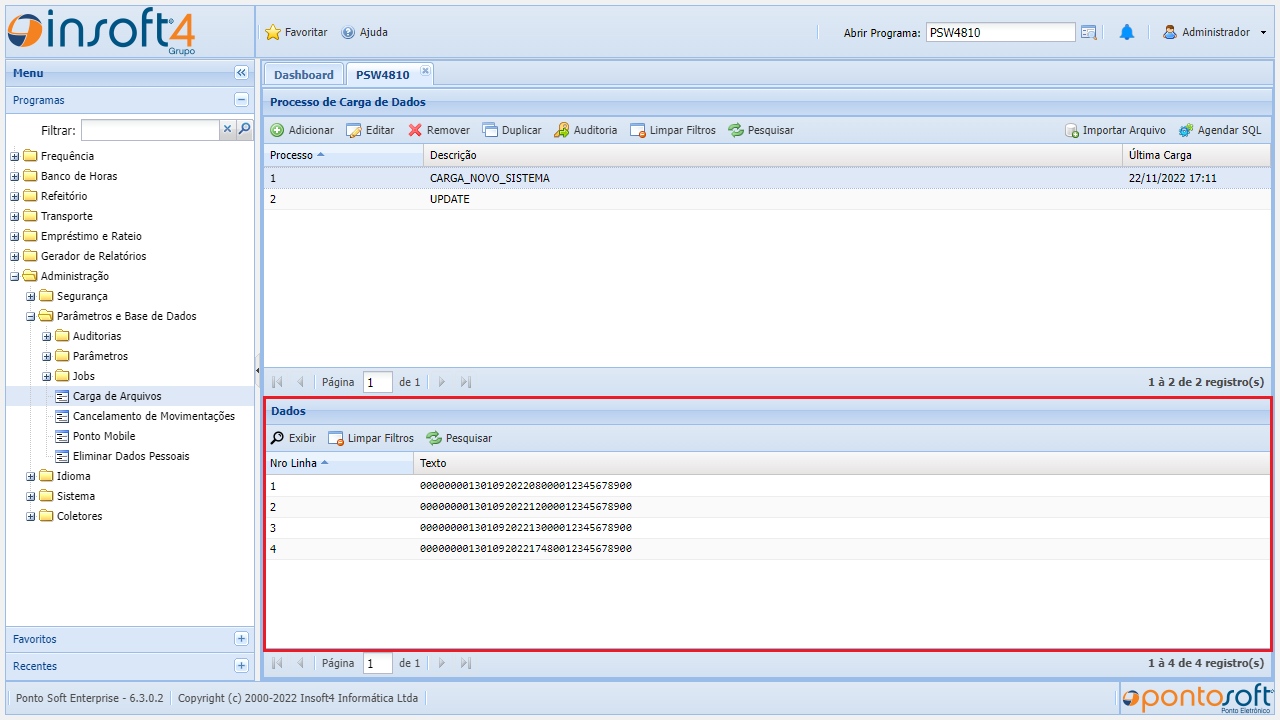Select Ponto Mobile in the tree

(104, 436)
